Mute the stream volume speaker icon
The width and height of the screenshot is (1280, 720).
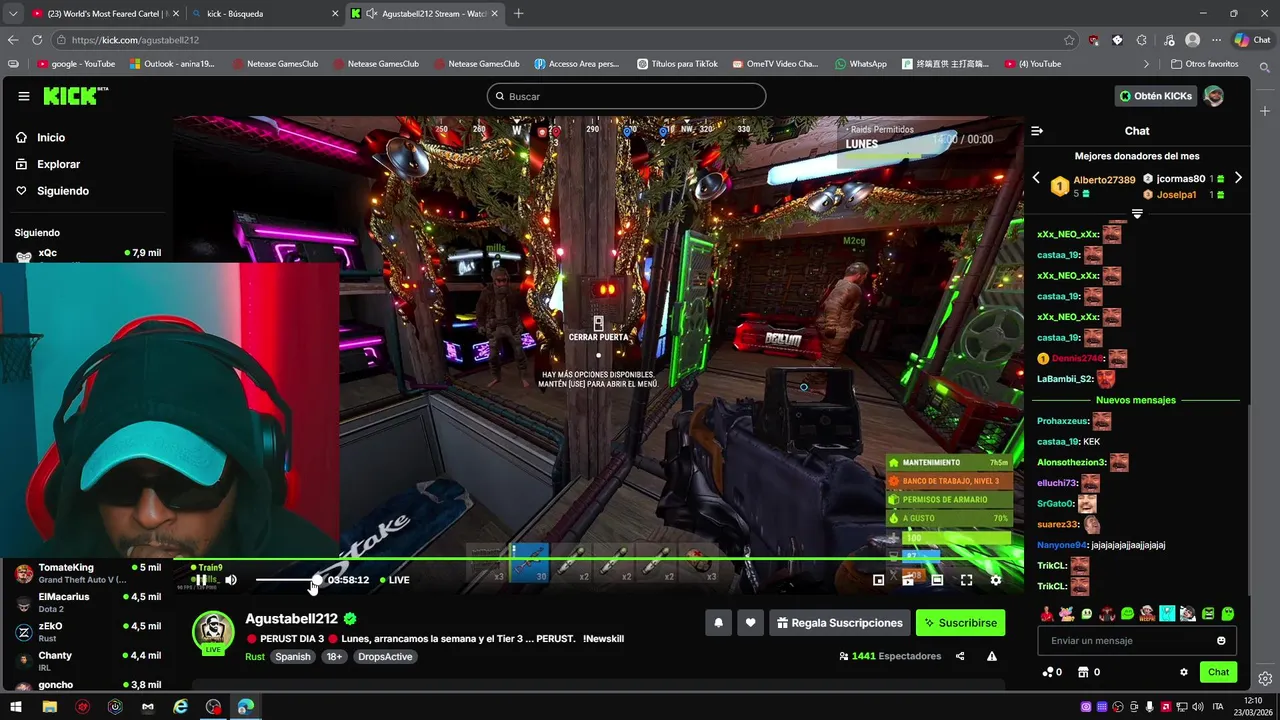(231, 580)
